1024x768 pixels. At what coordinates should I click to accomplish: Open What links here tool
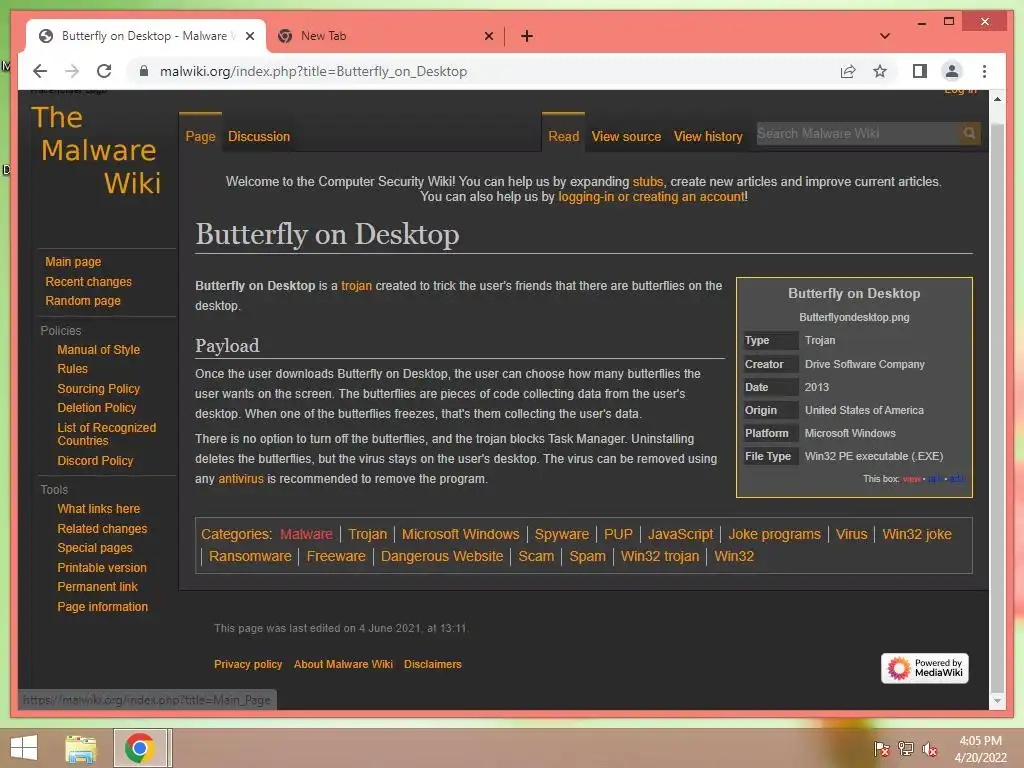point(99,509)
